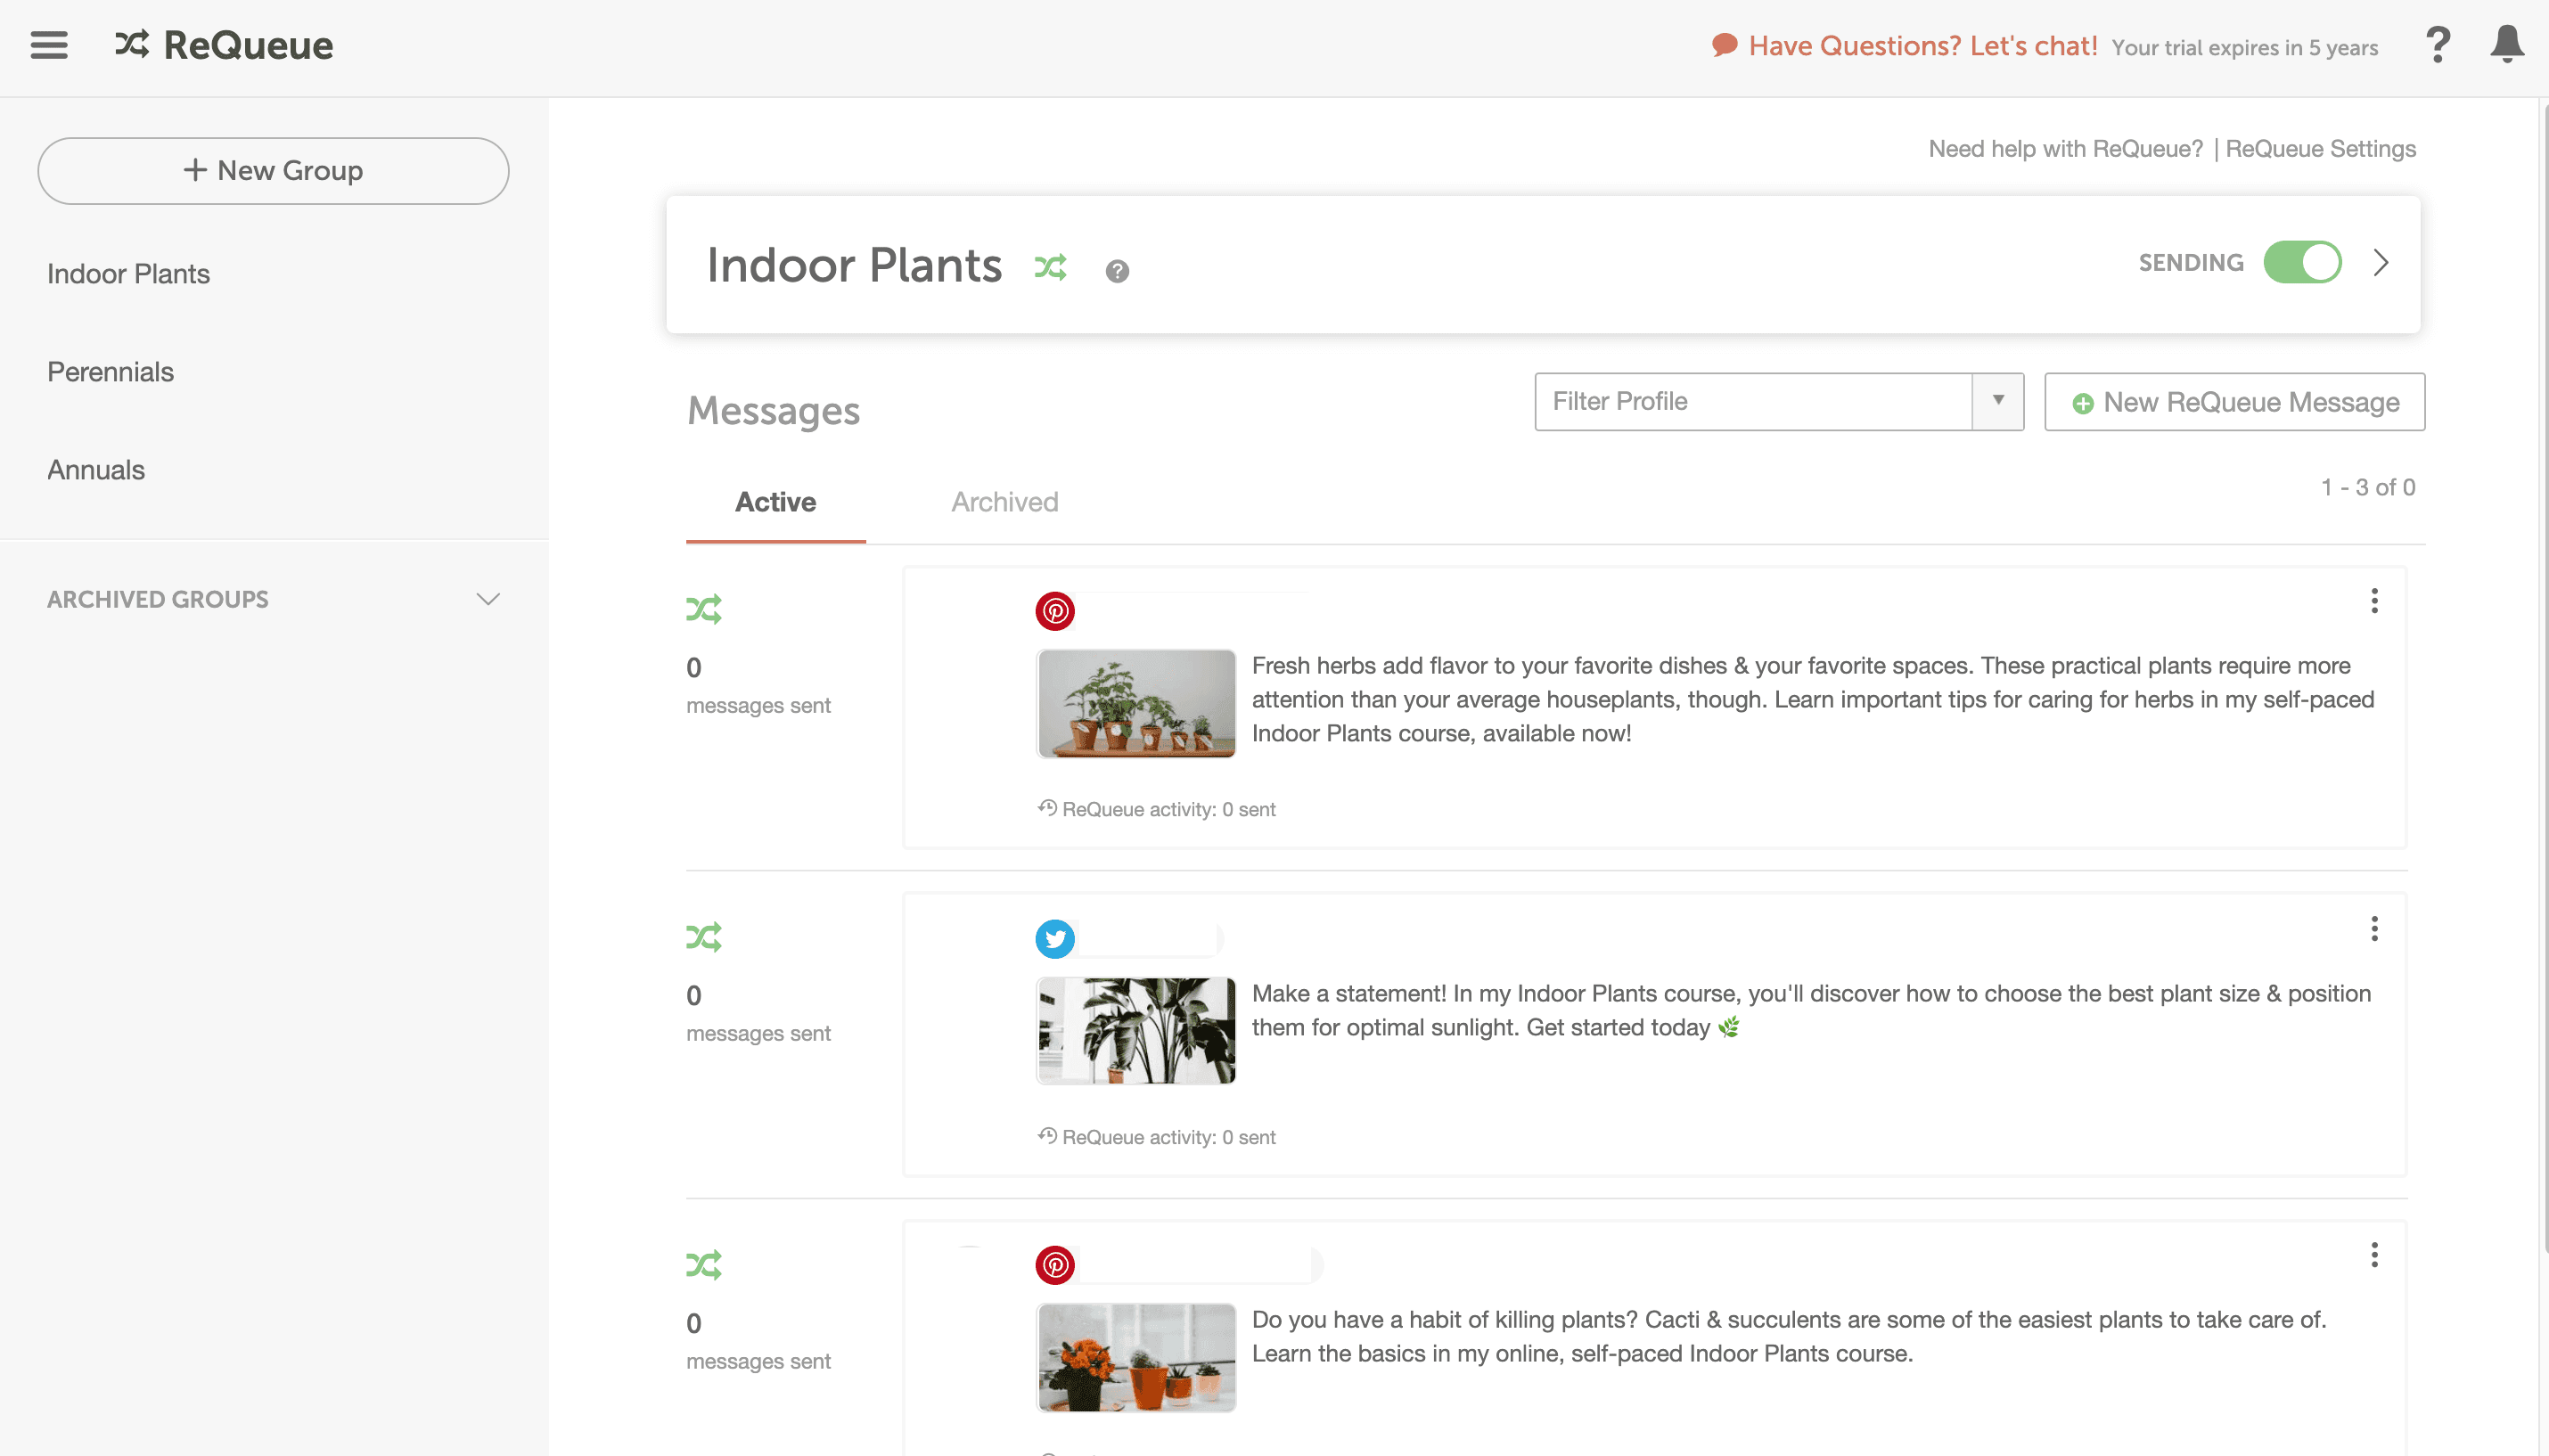
Task: Open the hamburger navigation menu
Action: (x=49, y=45)
